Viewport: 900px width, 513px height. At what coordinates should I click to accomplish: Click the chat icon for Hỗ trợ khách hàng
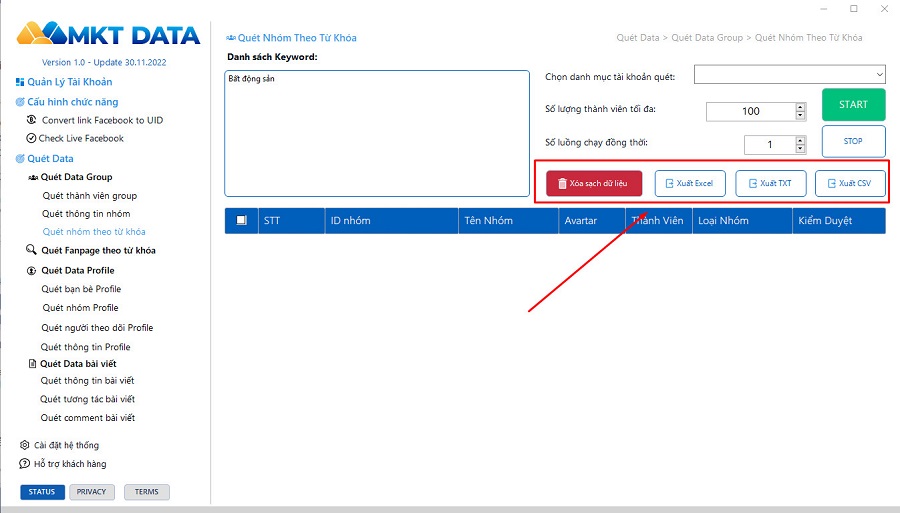(25, 464)
